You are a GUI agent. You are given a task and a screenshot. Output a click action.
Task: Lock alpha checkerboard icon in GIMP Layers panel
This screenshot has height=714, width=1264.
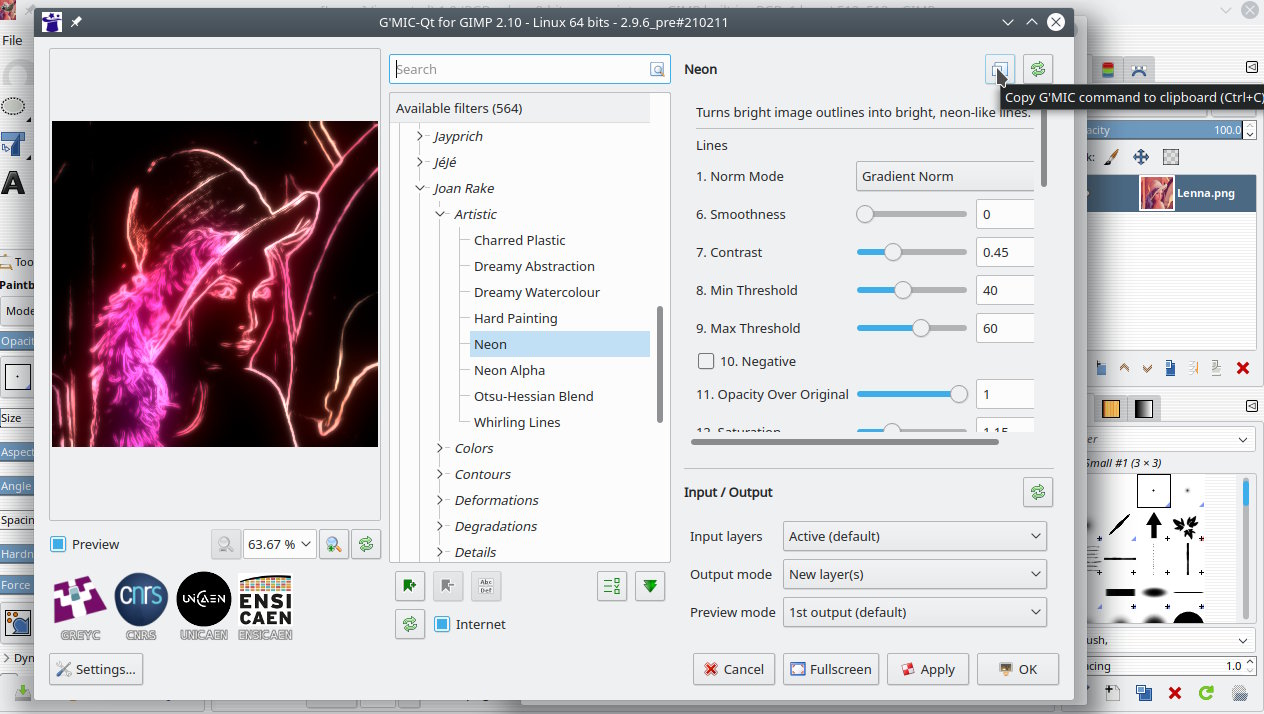(x=1171, y=157)
